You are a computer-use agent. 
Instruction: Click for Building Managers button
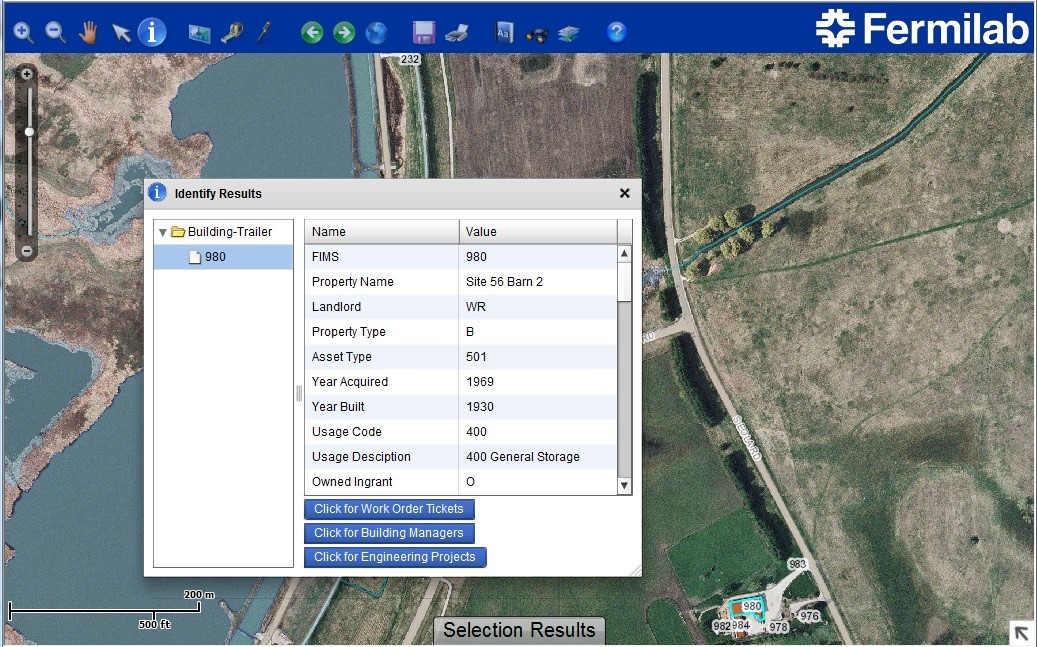tap(389, 533)
